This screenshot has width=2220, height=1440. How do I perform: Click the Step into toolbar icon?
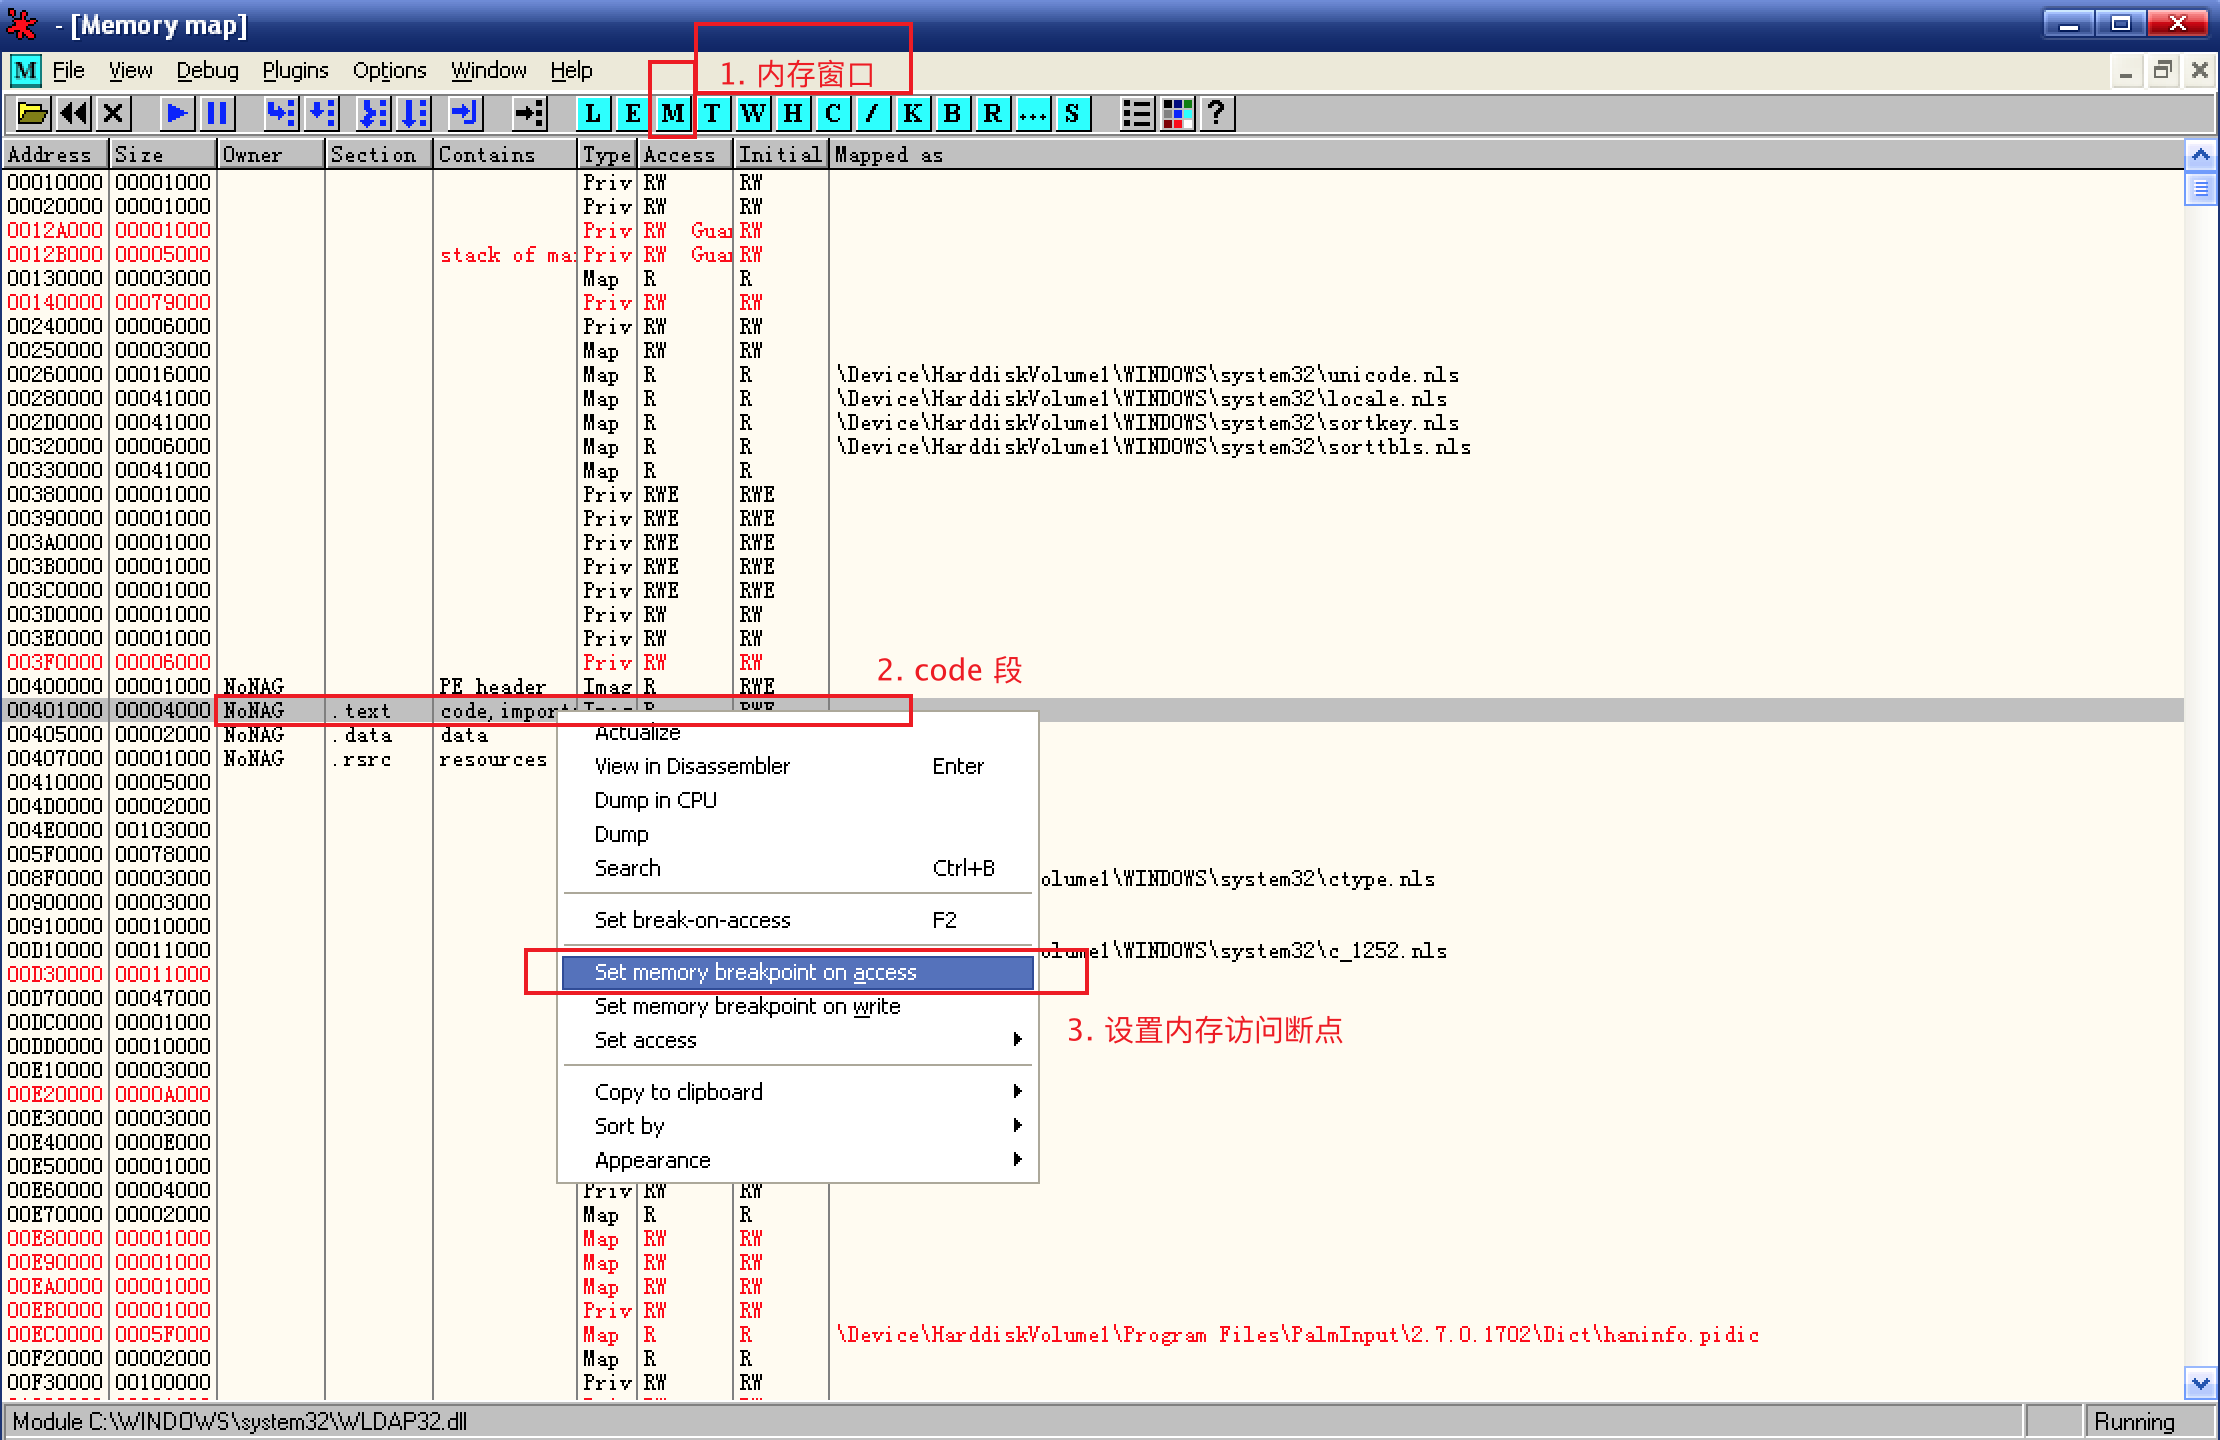[x=281, y=114]
